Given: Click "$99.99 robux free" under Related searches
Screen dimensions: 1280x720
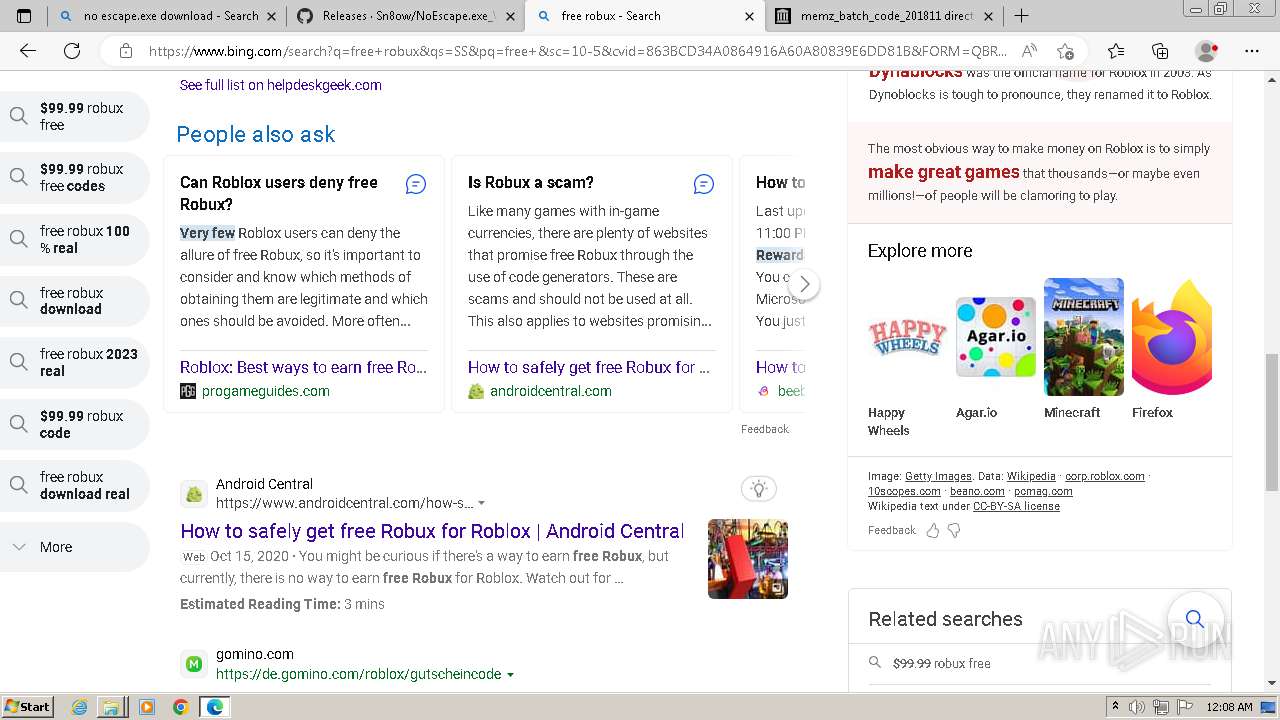Looking at the screenshot, I should (941, 663).
